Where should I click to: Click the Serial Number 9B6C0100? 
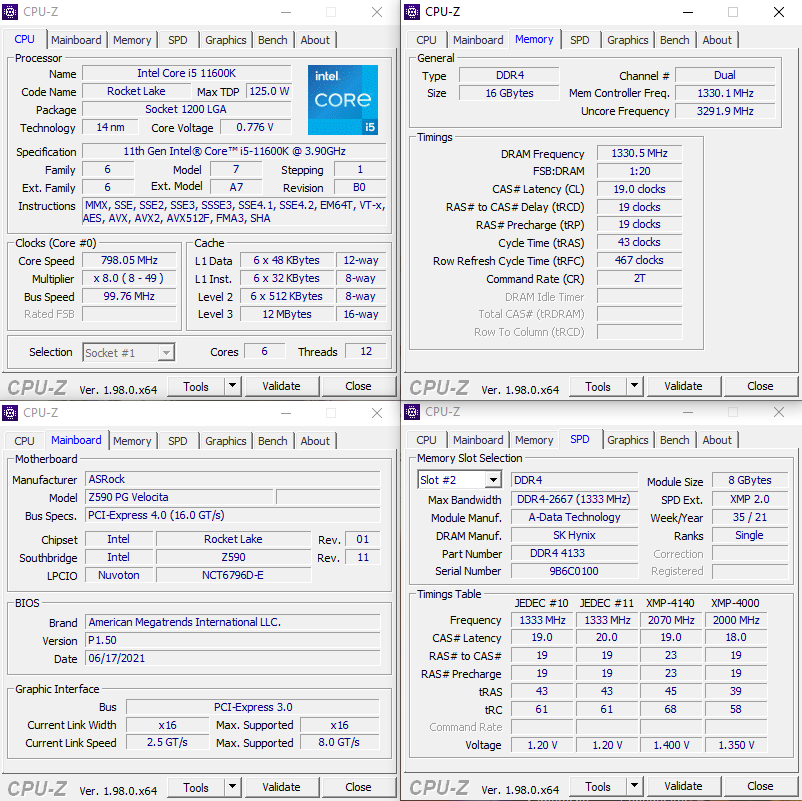click(574, 571)
